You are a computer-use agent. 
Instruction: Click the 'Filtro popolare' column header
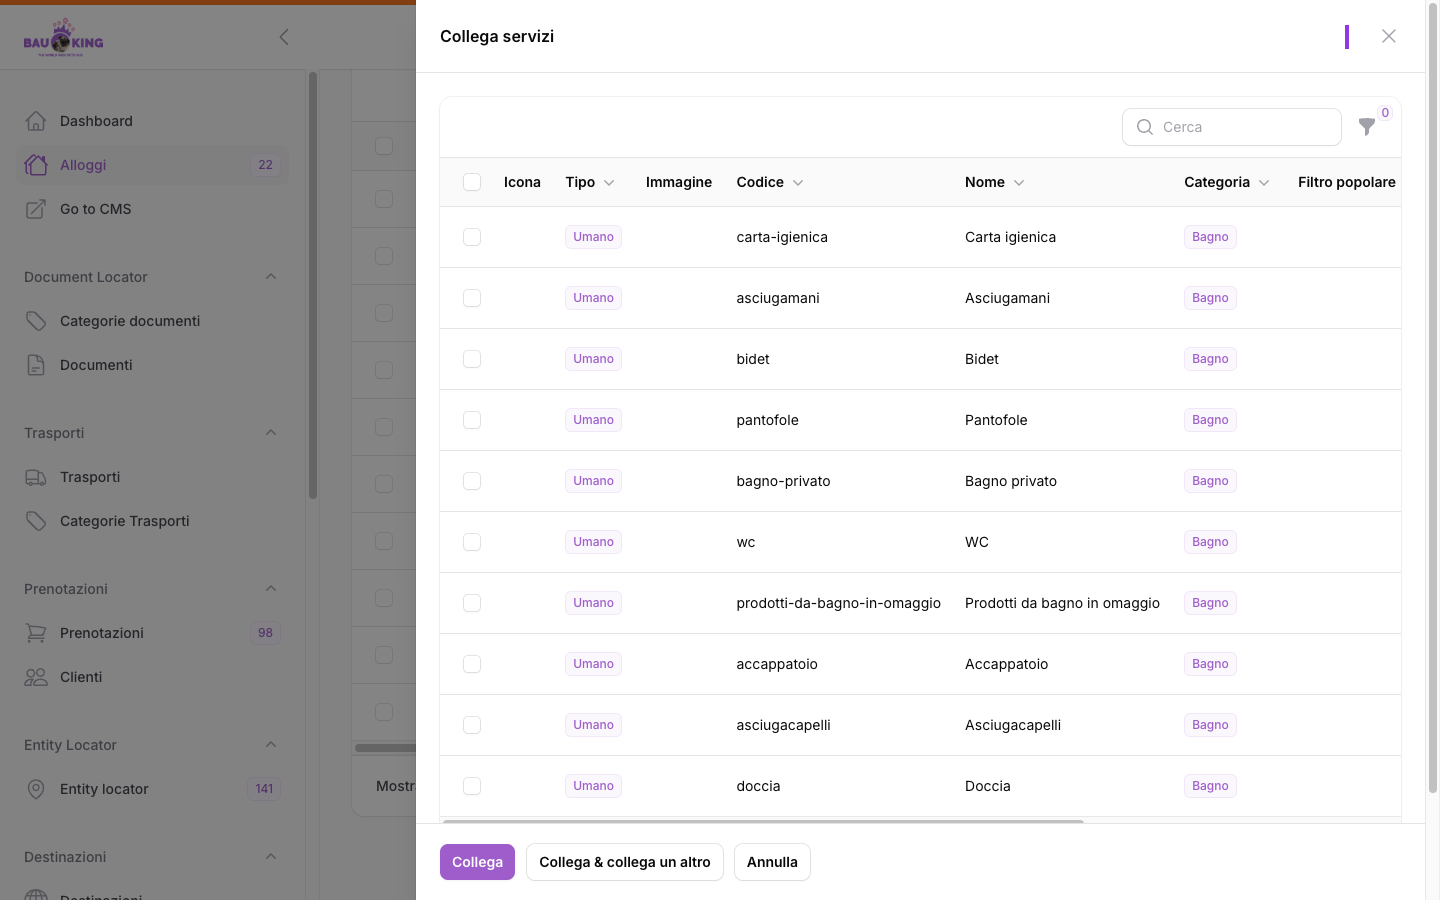pos(1346,182)
